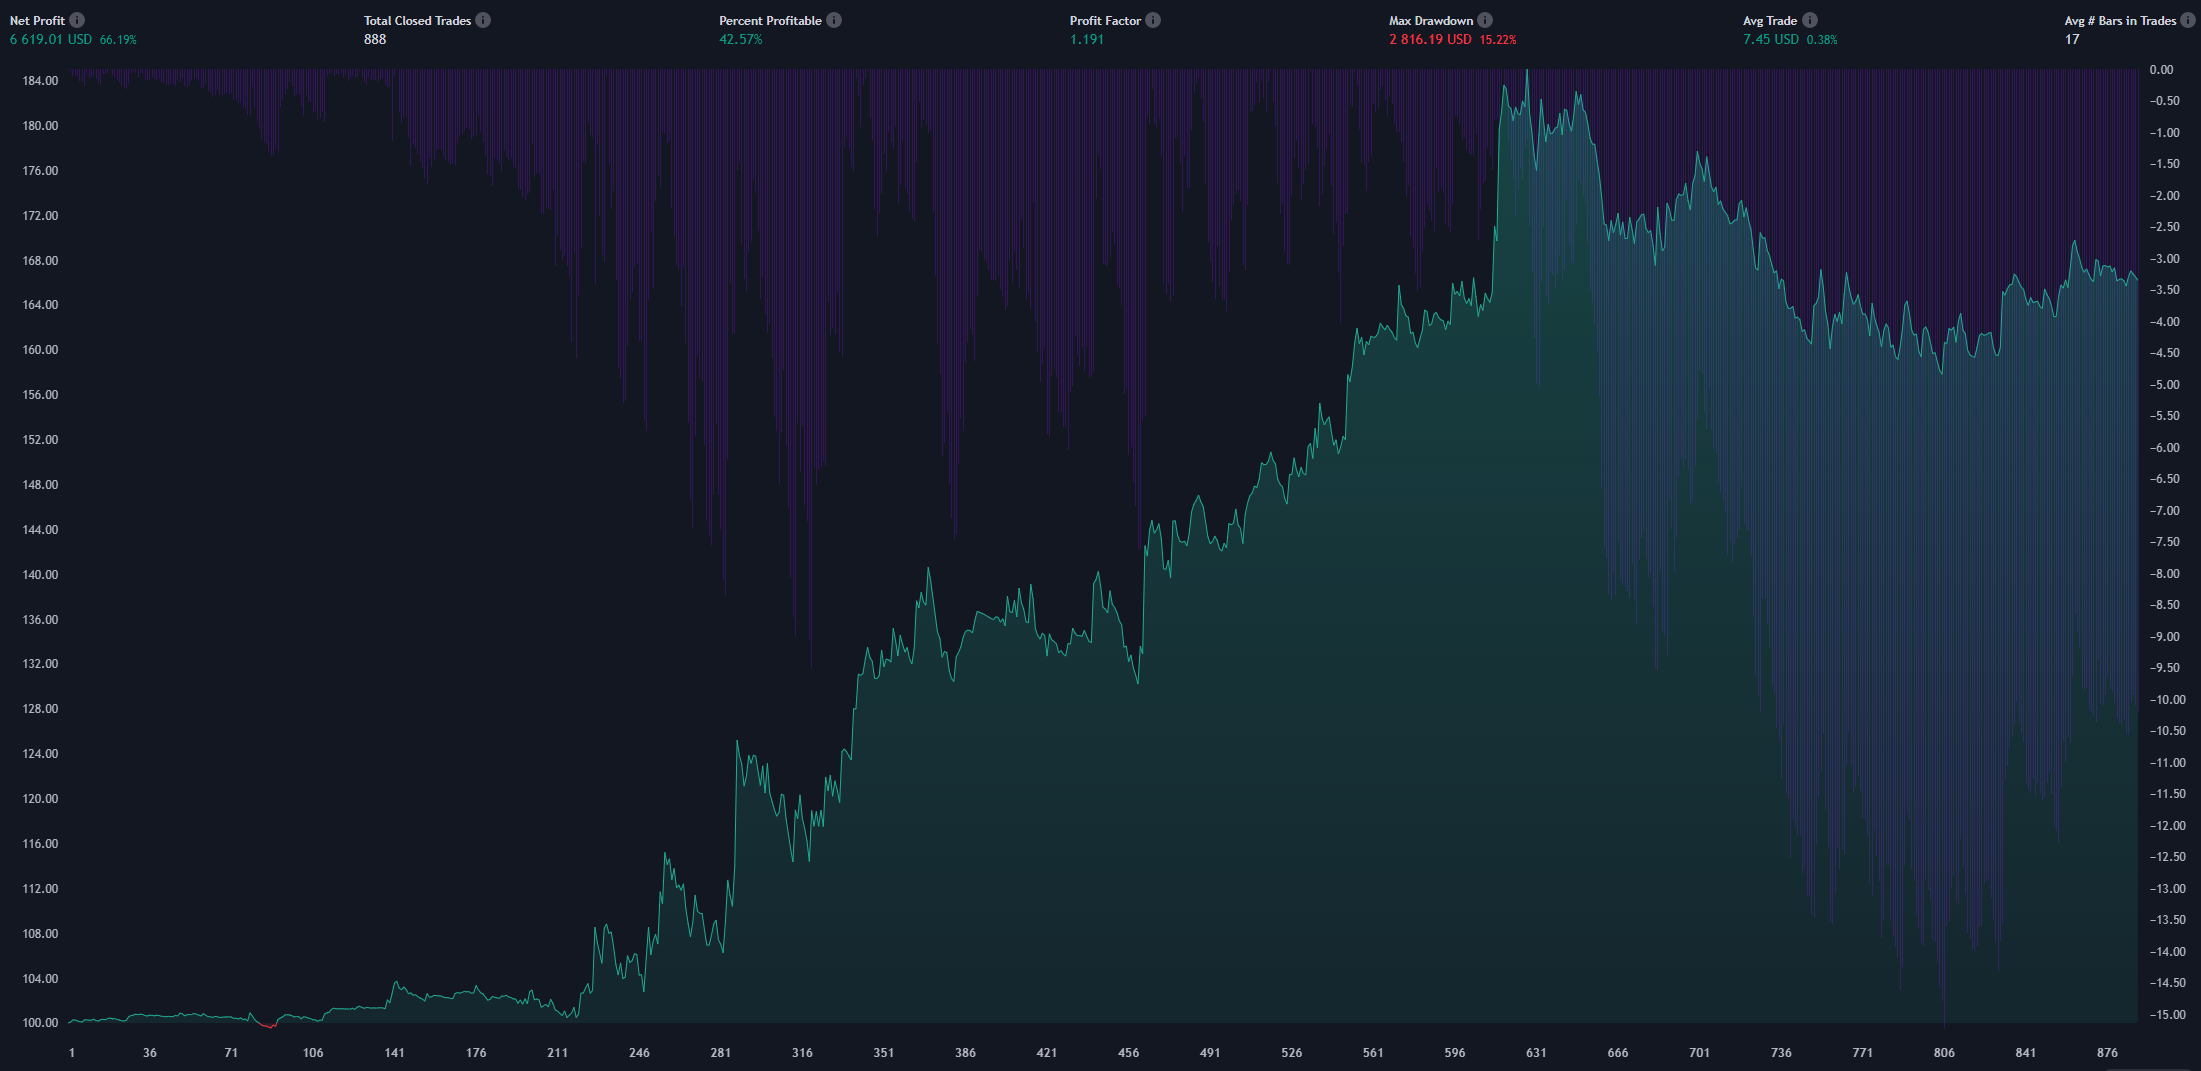2201x1071 pixels.
Task: Click the 66.19% net profit percentage
Action: click(118, 40)
